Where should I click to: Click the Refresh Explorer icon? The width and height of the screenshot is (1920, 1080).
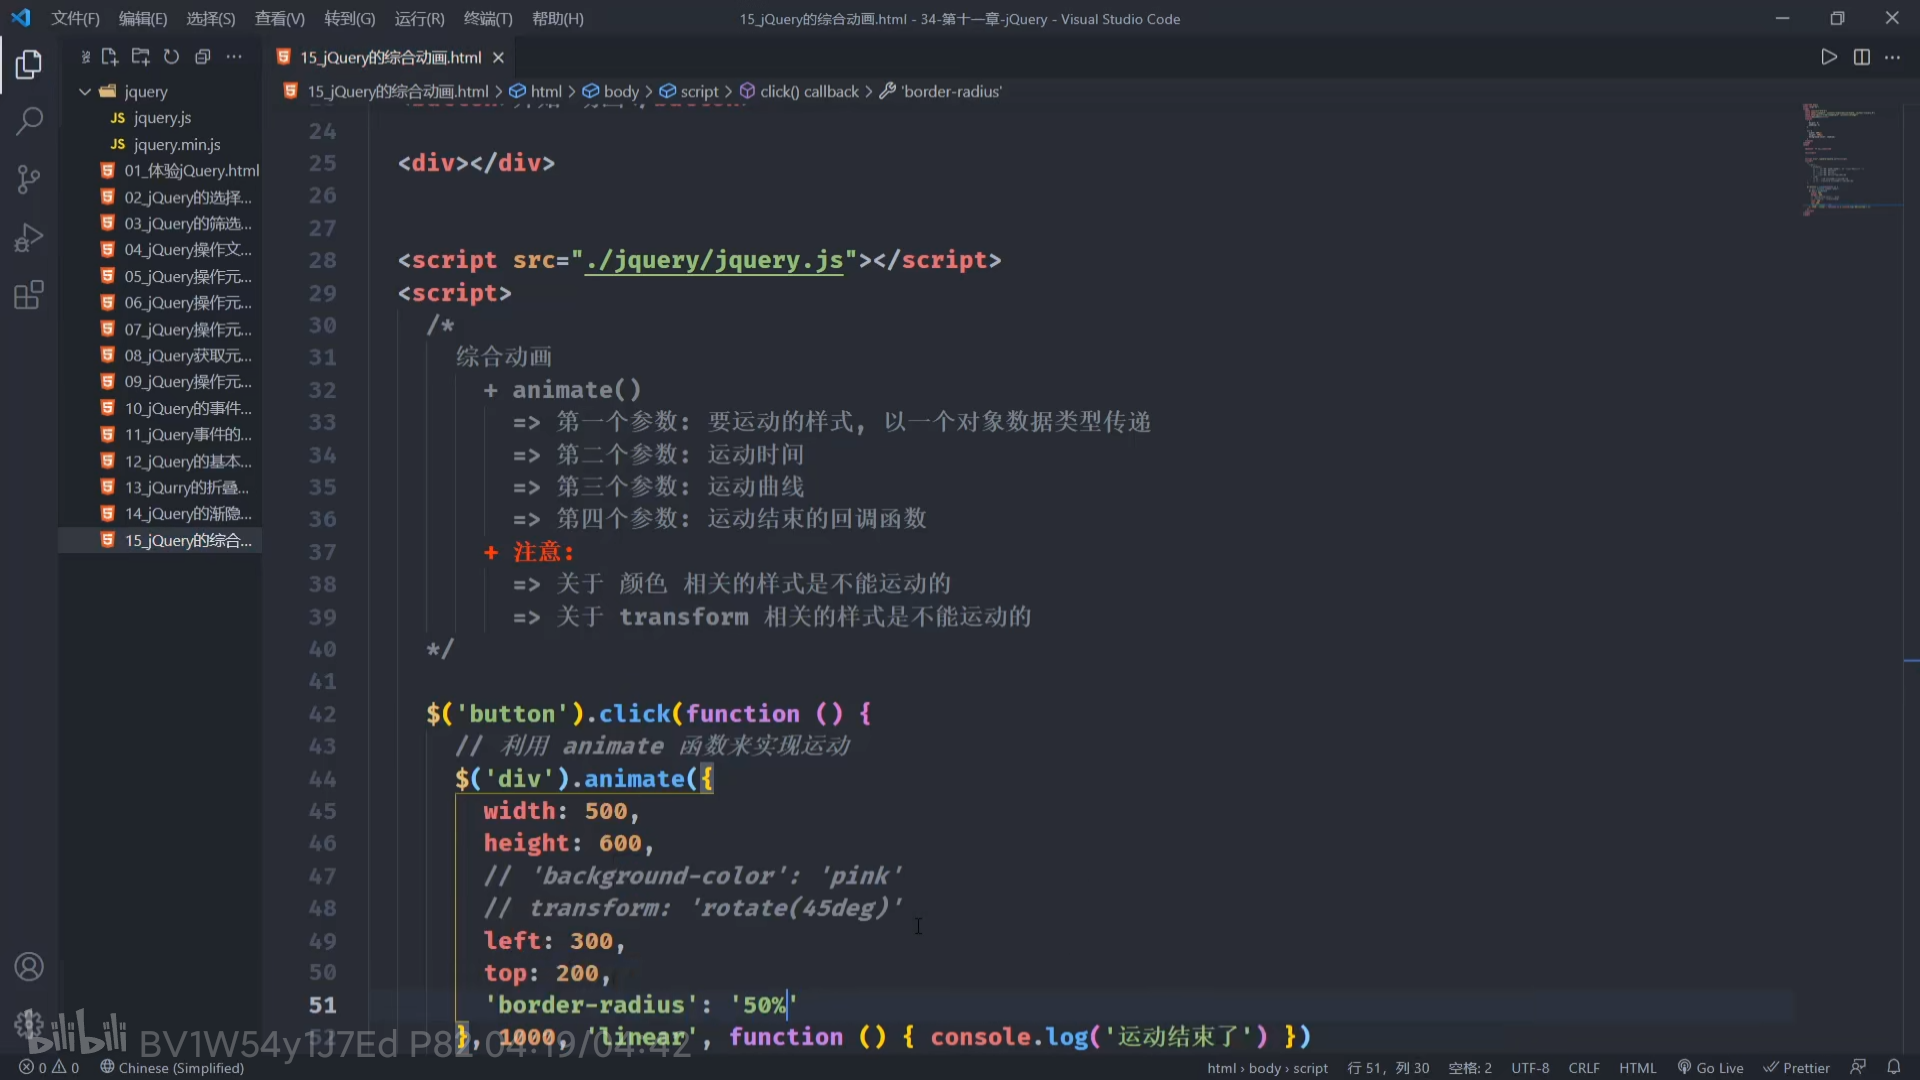[x=171, y=57]
